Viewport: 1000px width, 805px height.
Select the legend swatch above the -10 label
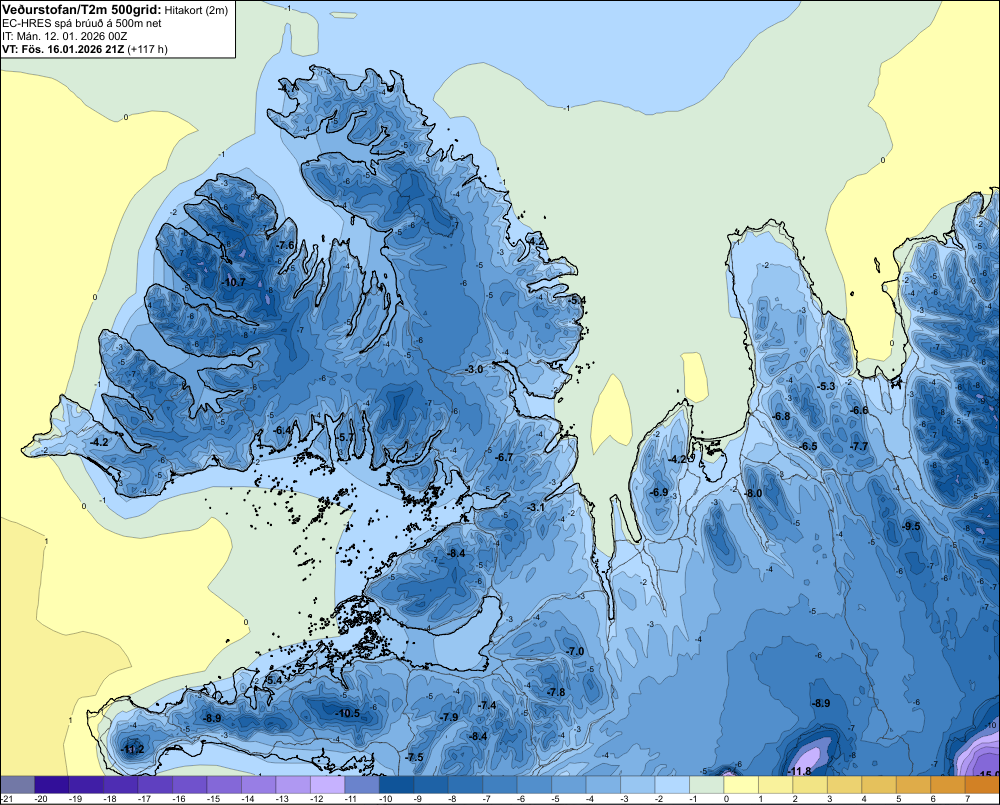pos(396,784)
